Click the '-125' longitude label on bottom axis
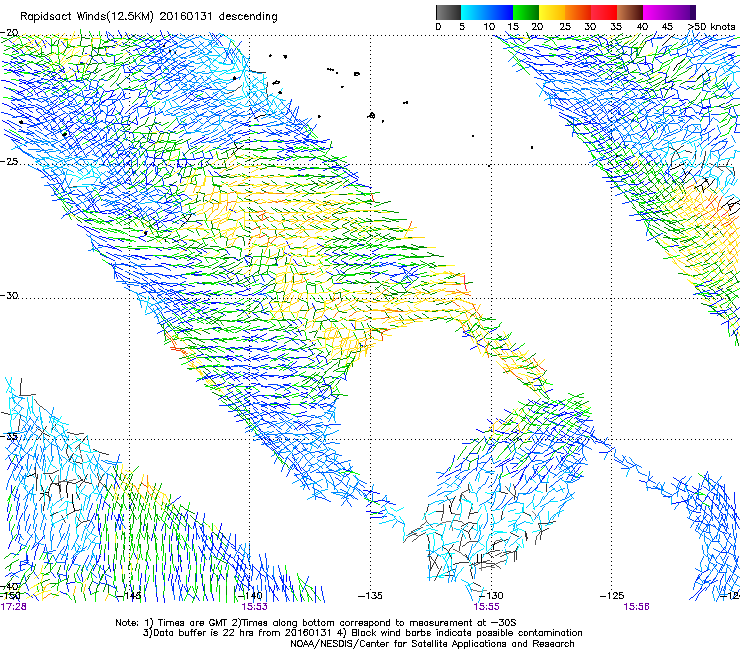This screenshot has height=650, width=740. 612,596
